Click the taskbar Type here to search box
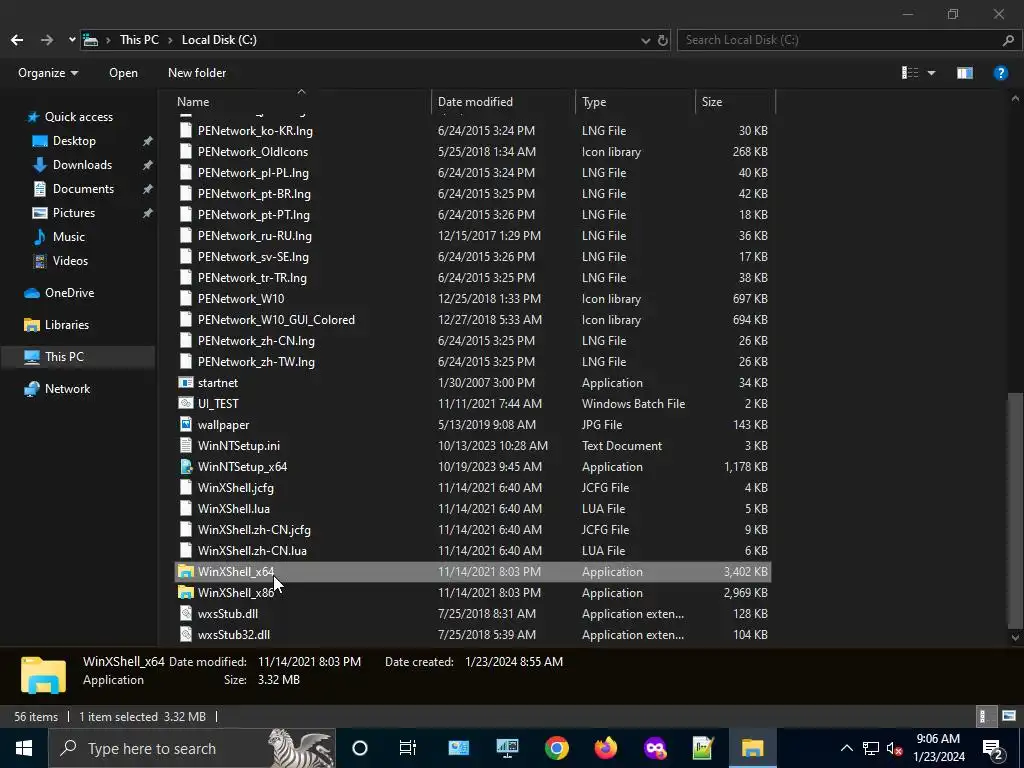This screenshot has width=1024, height=768. tap(192, 748)
